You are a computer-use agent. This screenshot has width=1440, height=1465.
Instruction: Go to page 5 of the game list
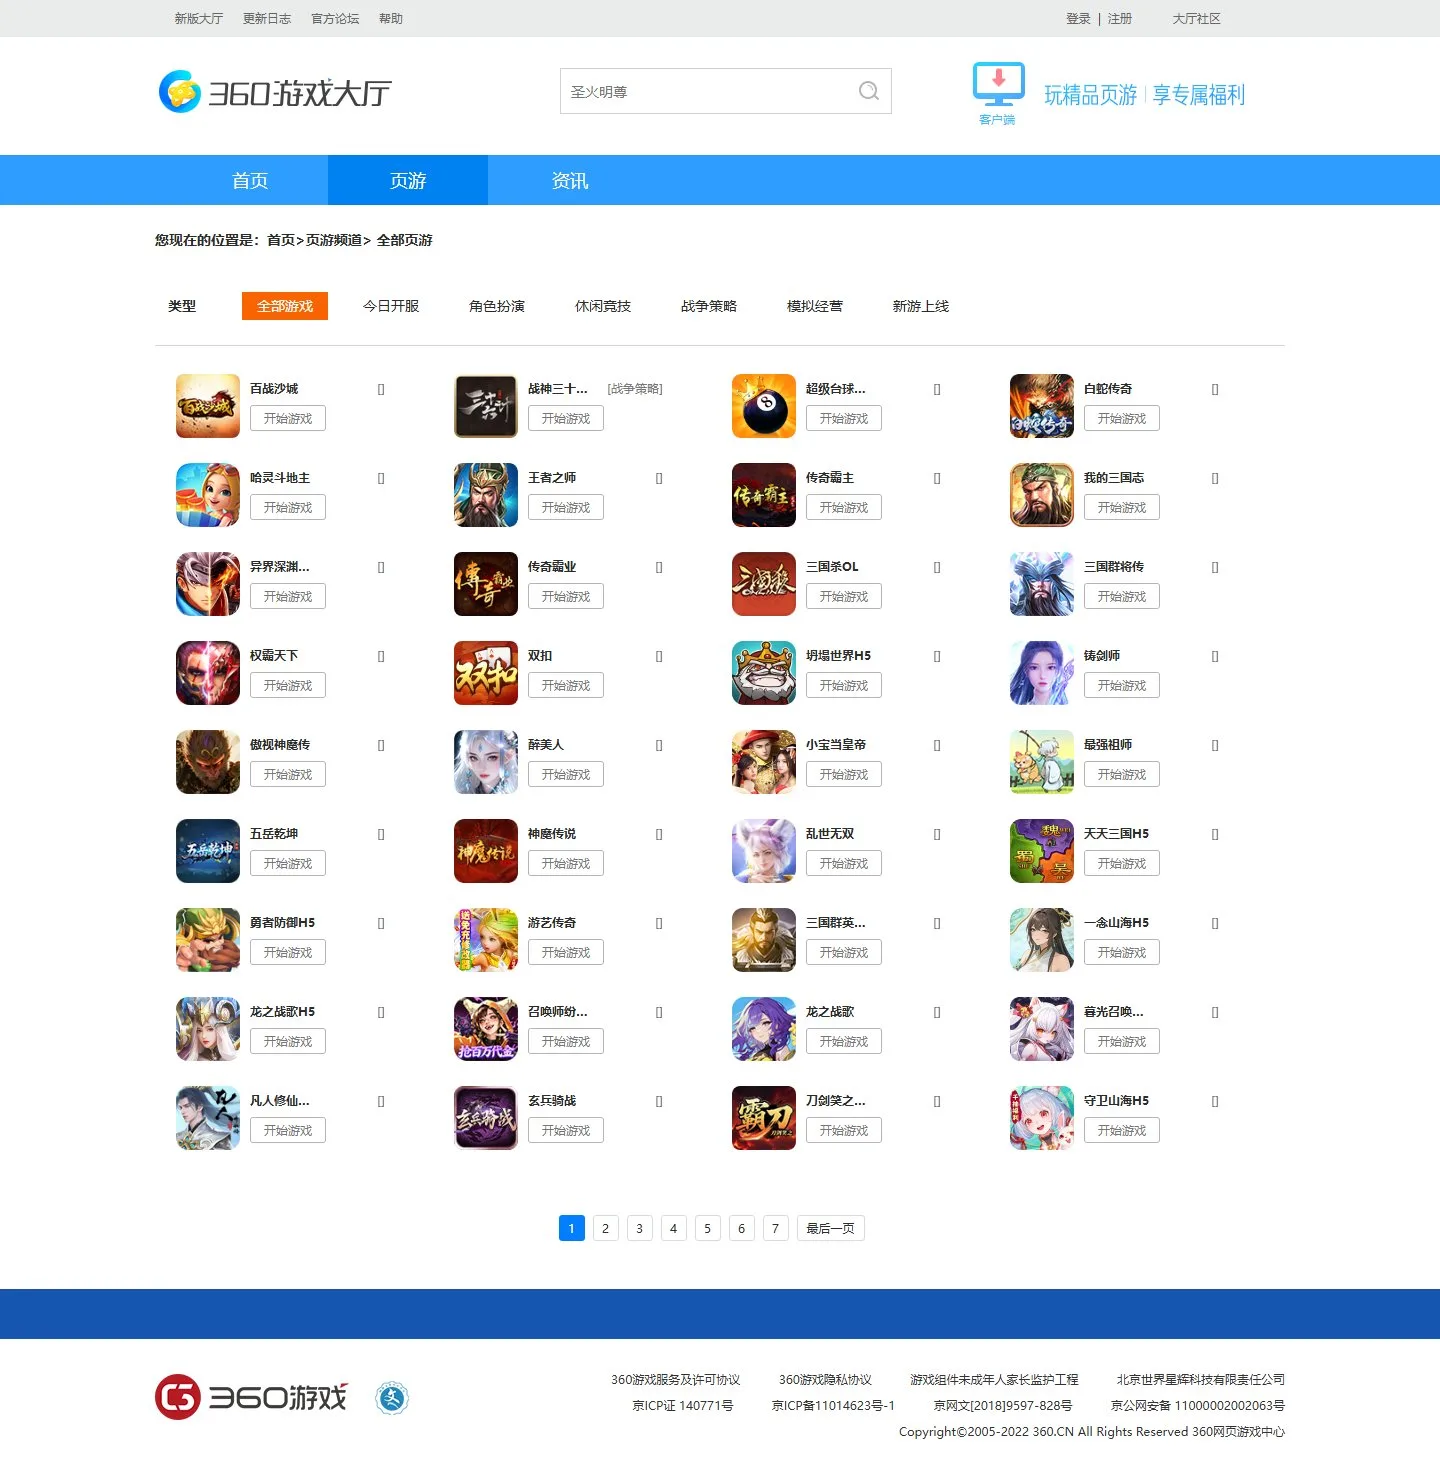[x=707, y=1228]
